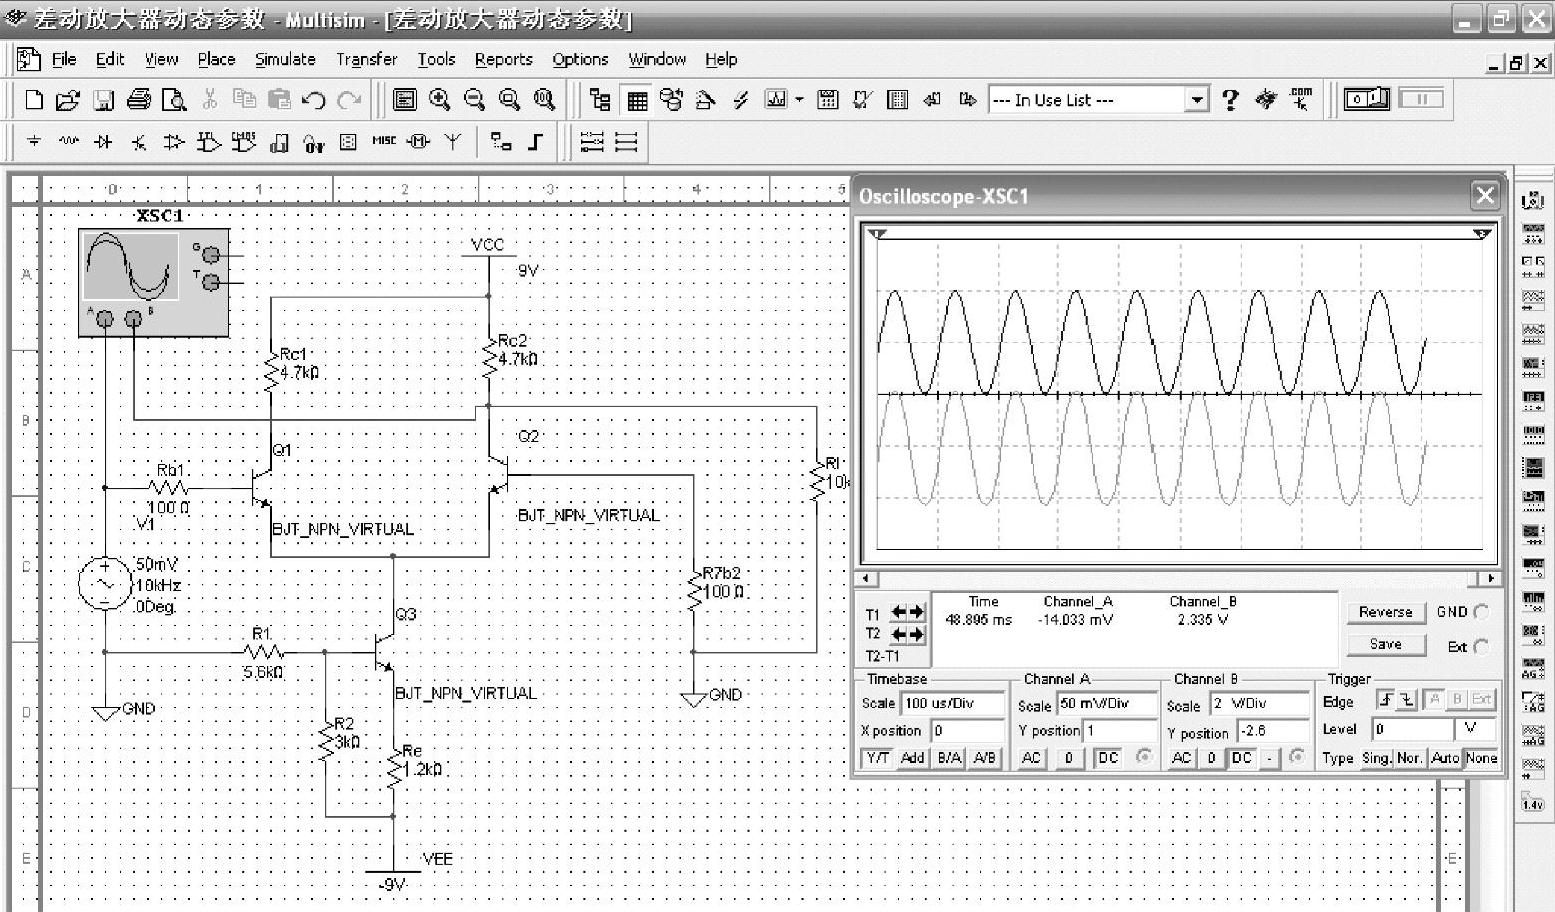Image resolution: width=1555 pixels, height=912 pixels.
Task: Open the File menu
Action: point(64,59)
